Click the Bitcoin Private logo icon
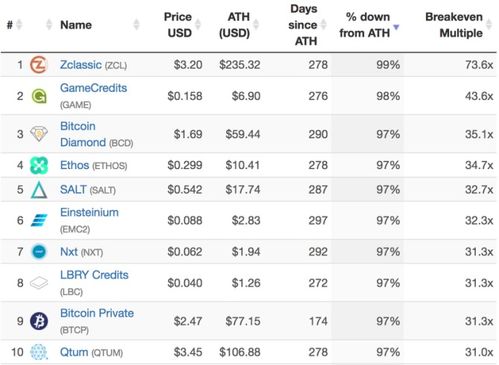499x365 pixels. pyautogui.click(x=39, y=321)
